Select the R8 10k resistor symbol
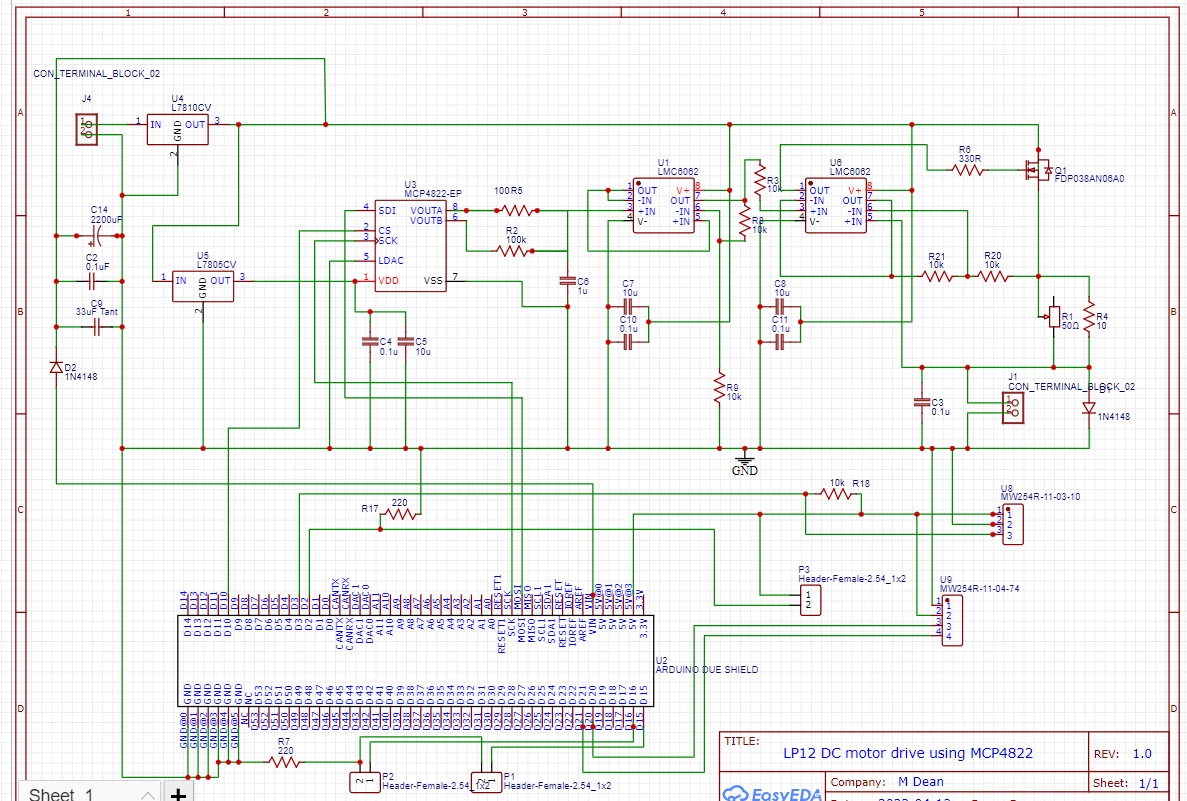 pos(745,221)
